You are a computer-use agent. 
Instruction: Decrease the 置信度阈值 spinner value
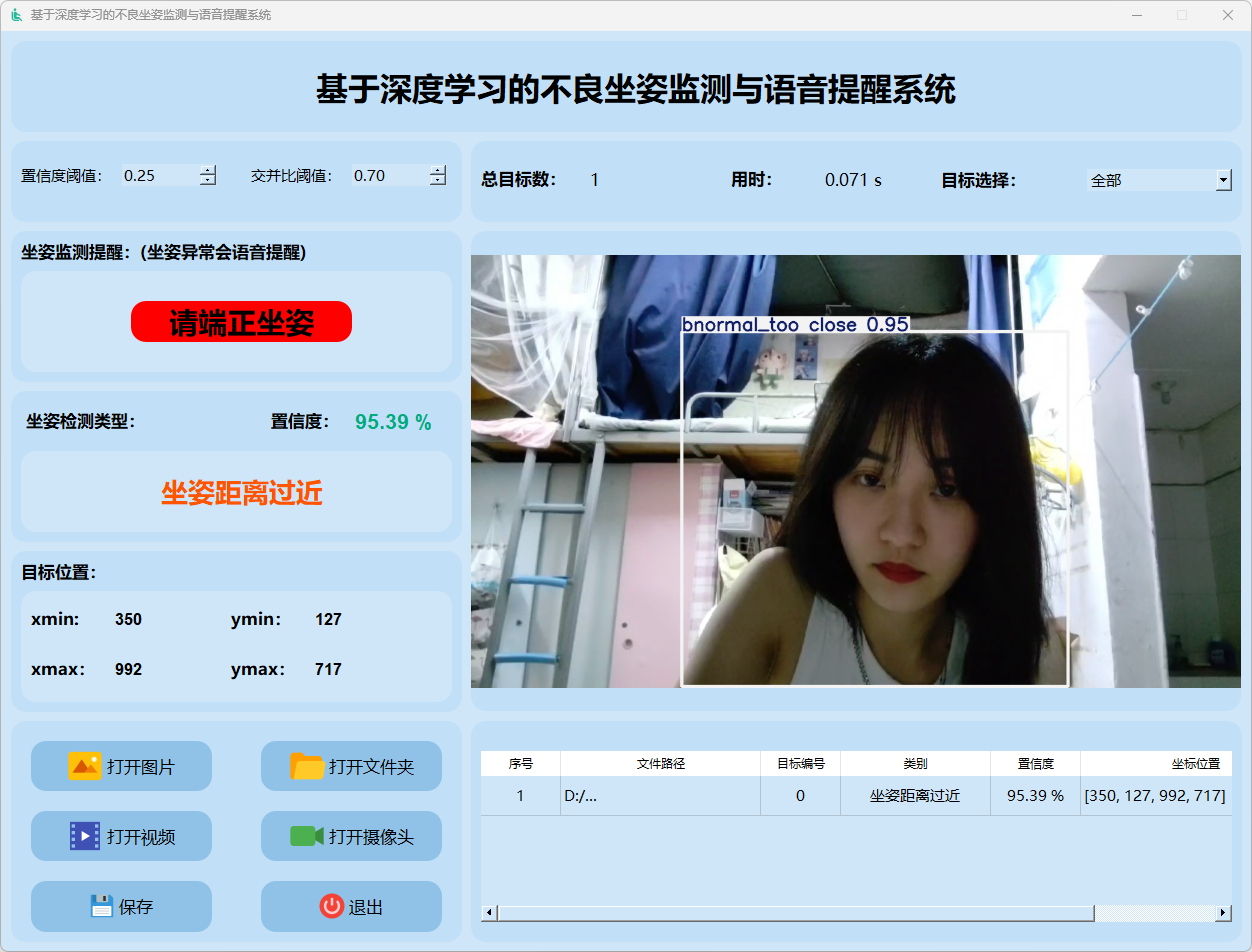click(208, 180)
